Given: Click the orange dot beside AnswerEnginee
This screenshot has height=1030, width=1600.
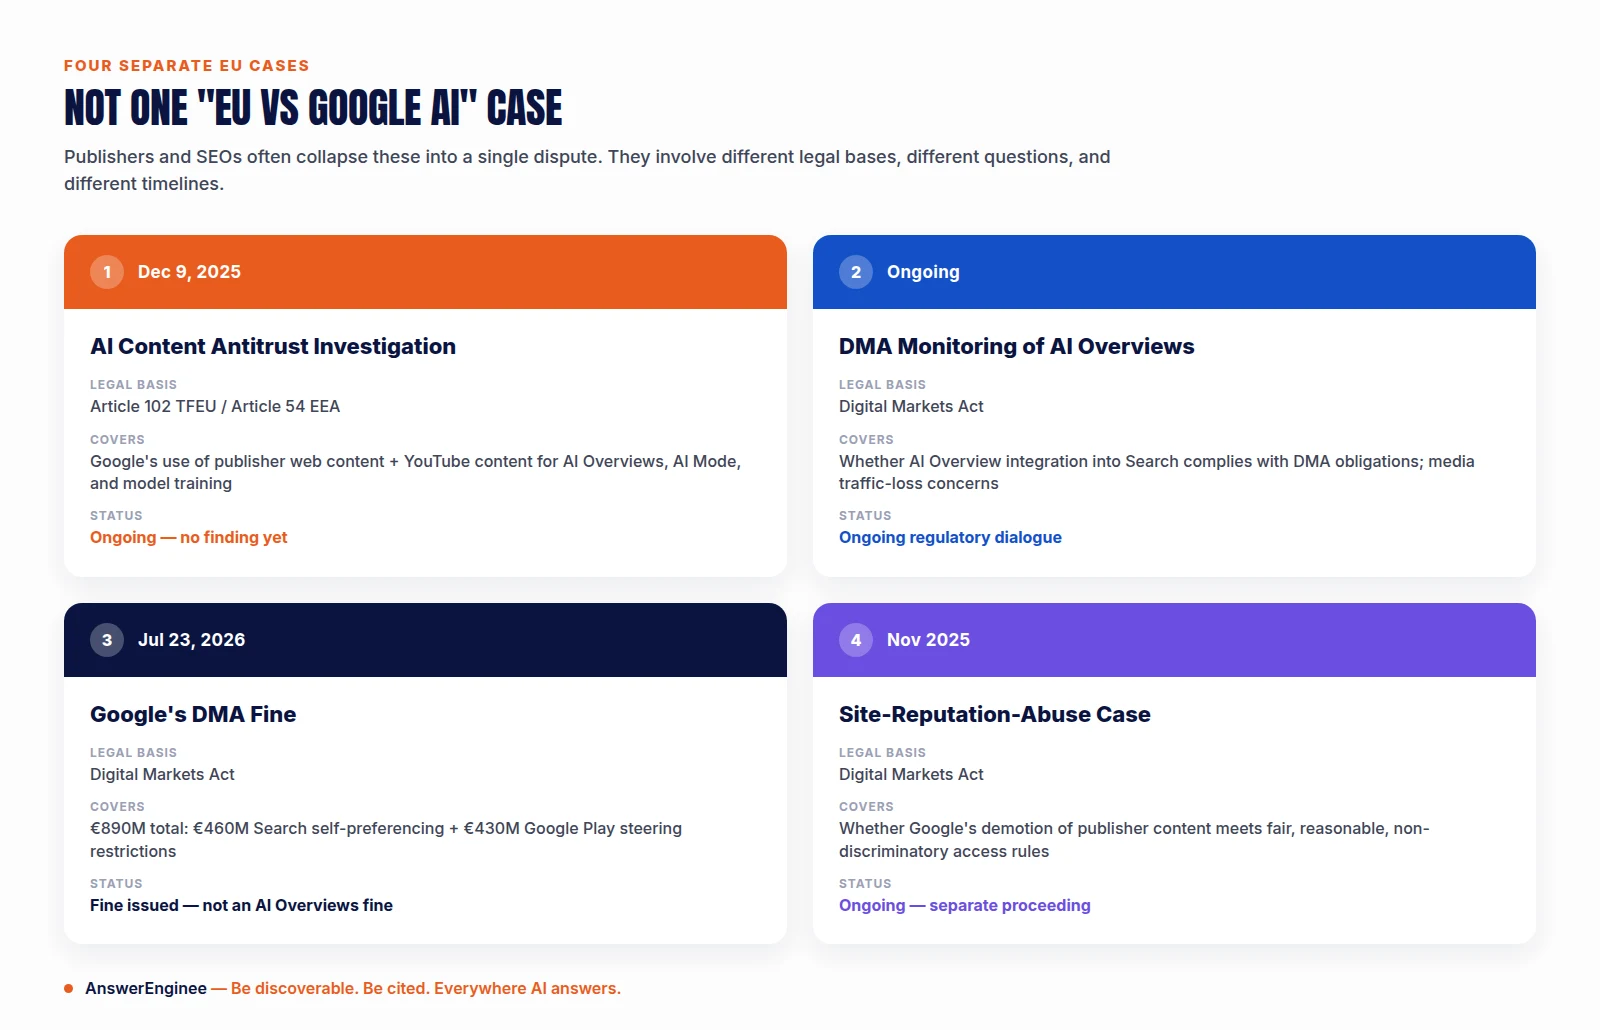Looking at the screenshot, I should [69, 989].
